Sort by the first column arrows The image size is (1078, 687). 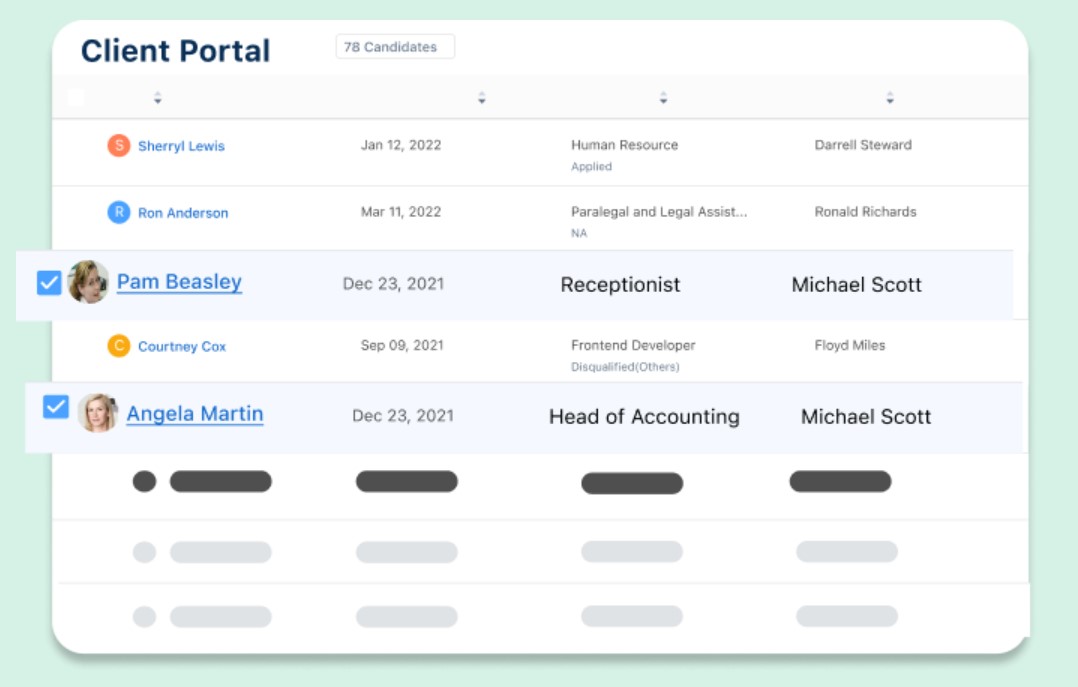point(158,98)
